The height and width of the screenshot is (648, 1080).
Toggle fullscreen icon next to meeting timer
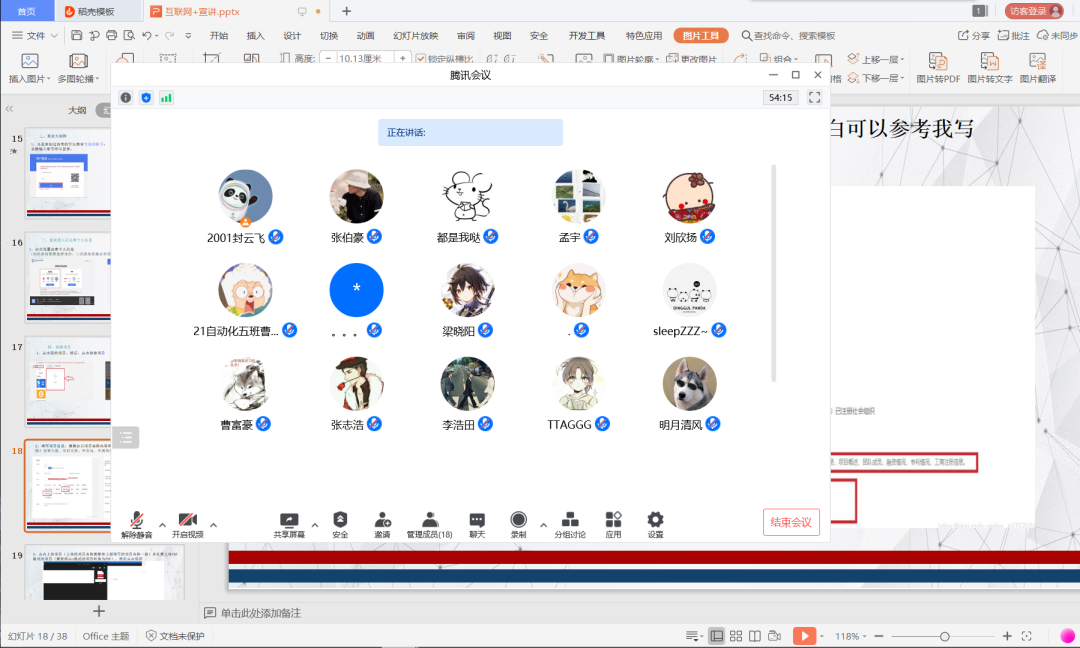pyautogui.click(x=814, y=98)
